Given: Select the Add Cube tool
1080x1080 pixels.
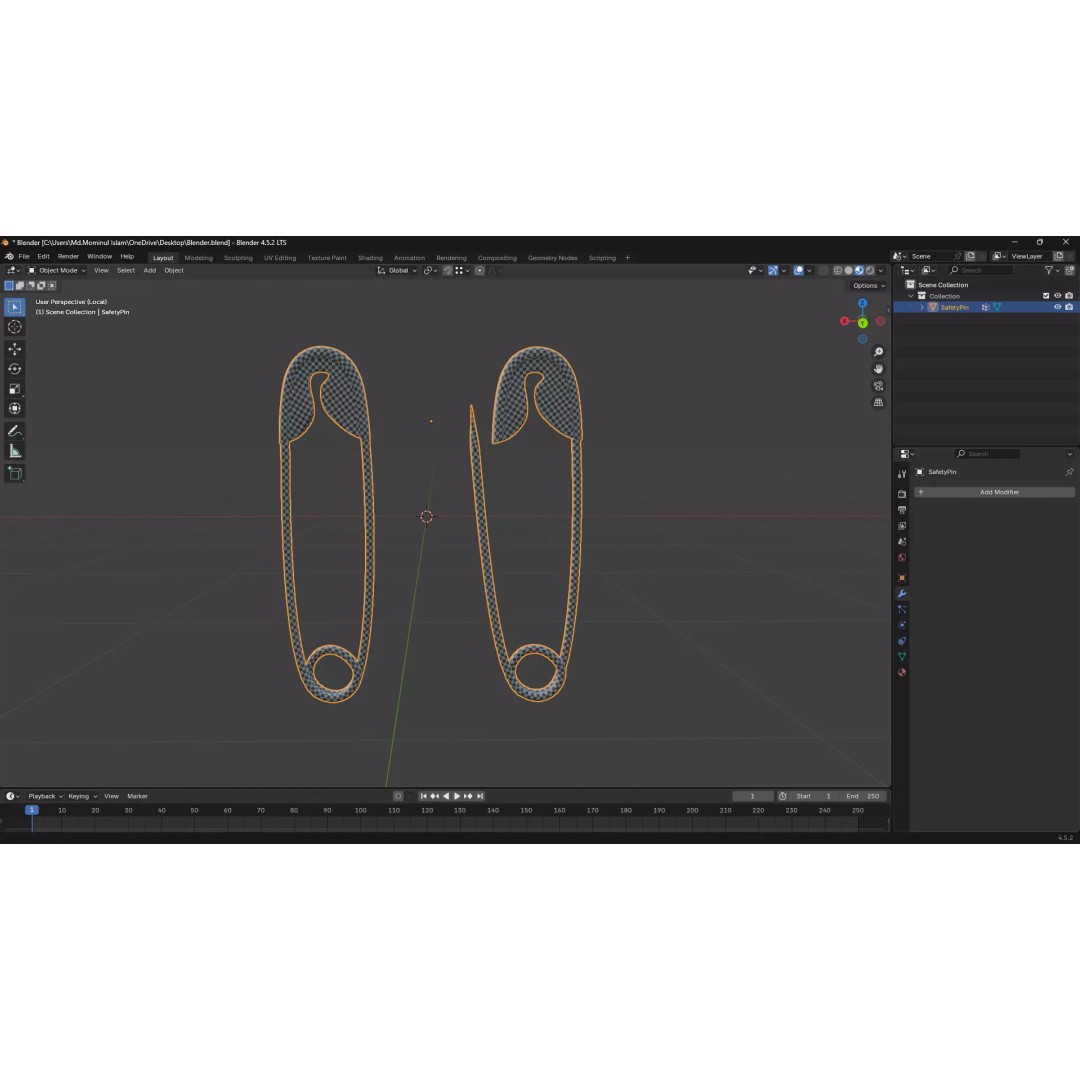Looking at the screenshot, I should (14, 473).
